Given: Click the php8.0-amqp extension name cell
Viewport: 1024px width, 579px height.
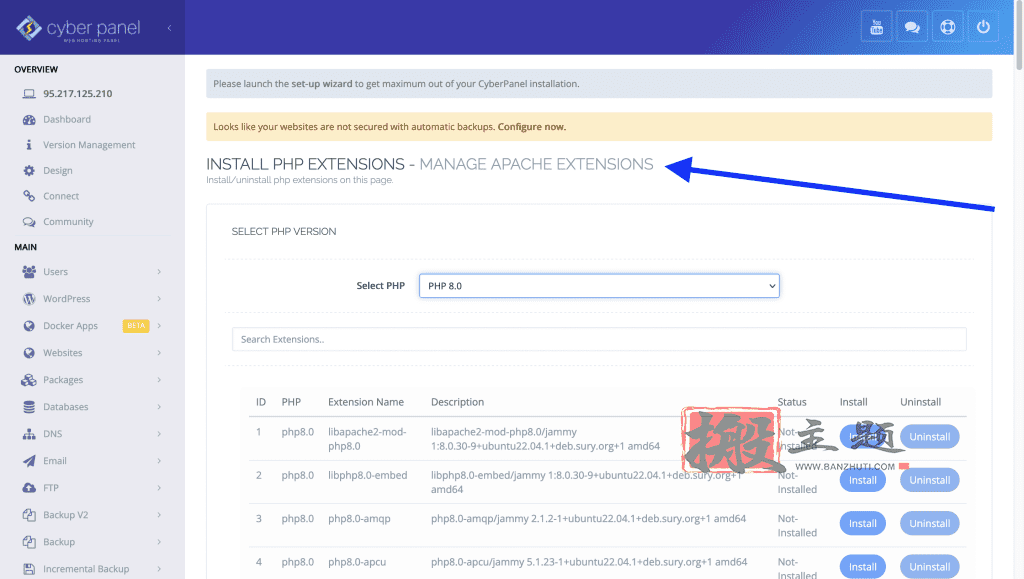Looking at the screenshot, I should tap(359, 519).
